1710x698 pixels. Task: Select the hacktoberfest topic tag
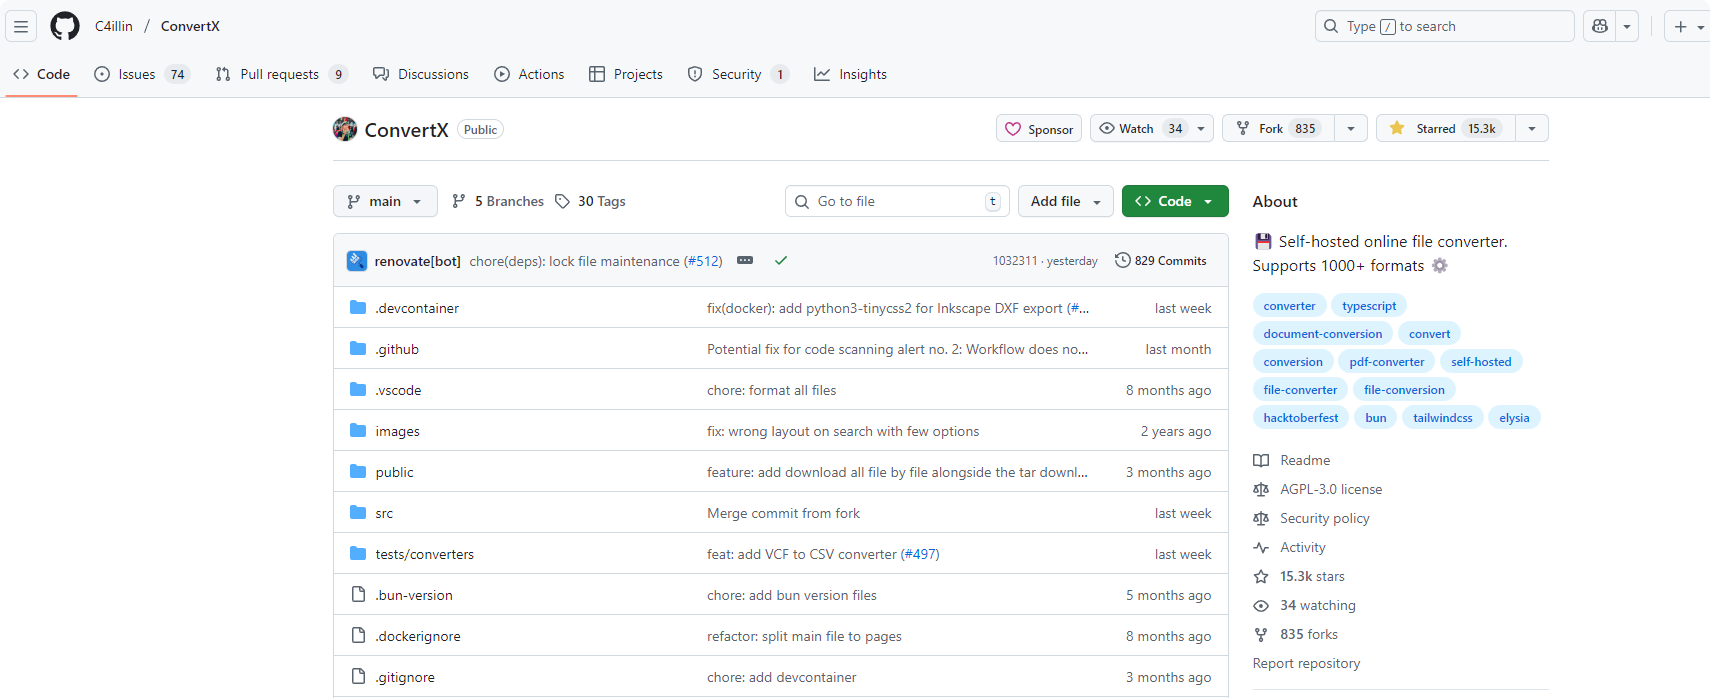tap(1300, 418)
